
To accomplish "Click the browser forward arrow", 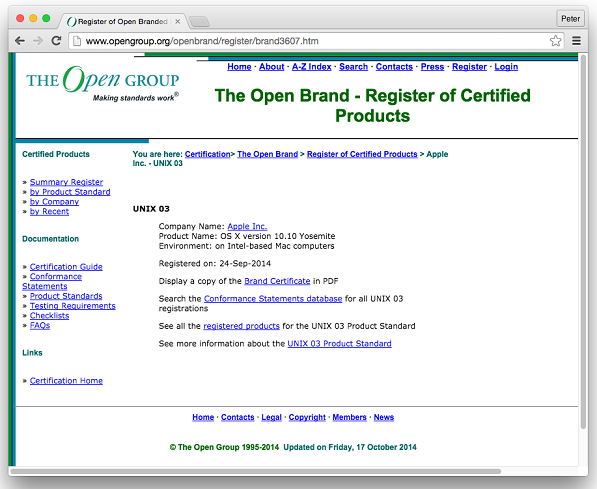I will coord(38,41).
